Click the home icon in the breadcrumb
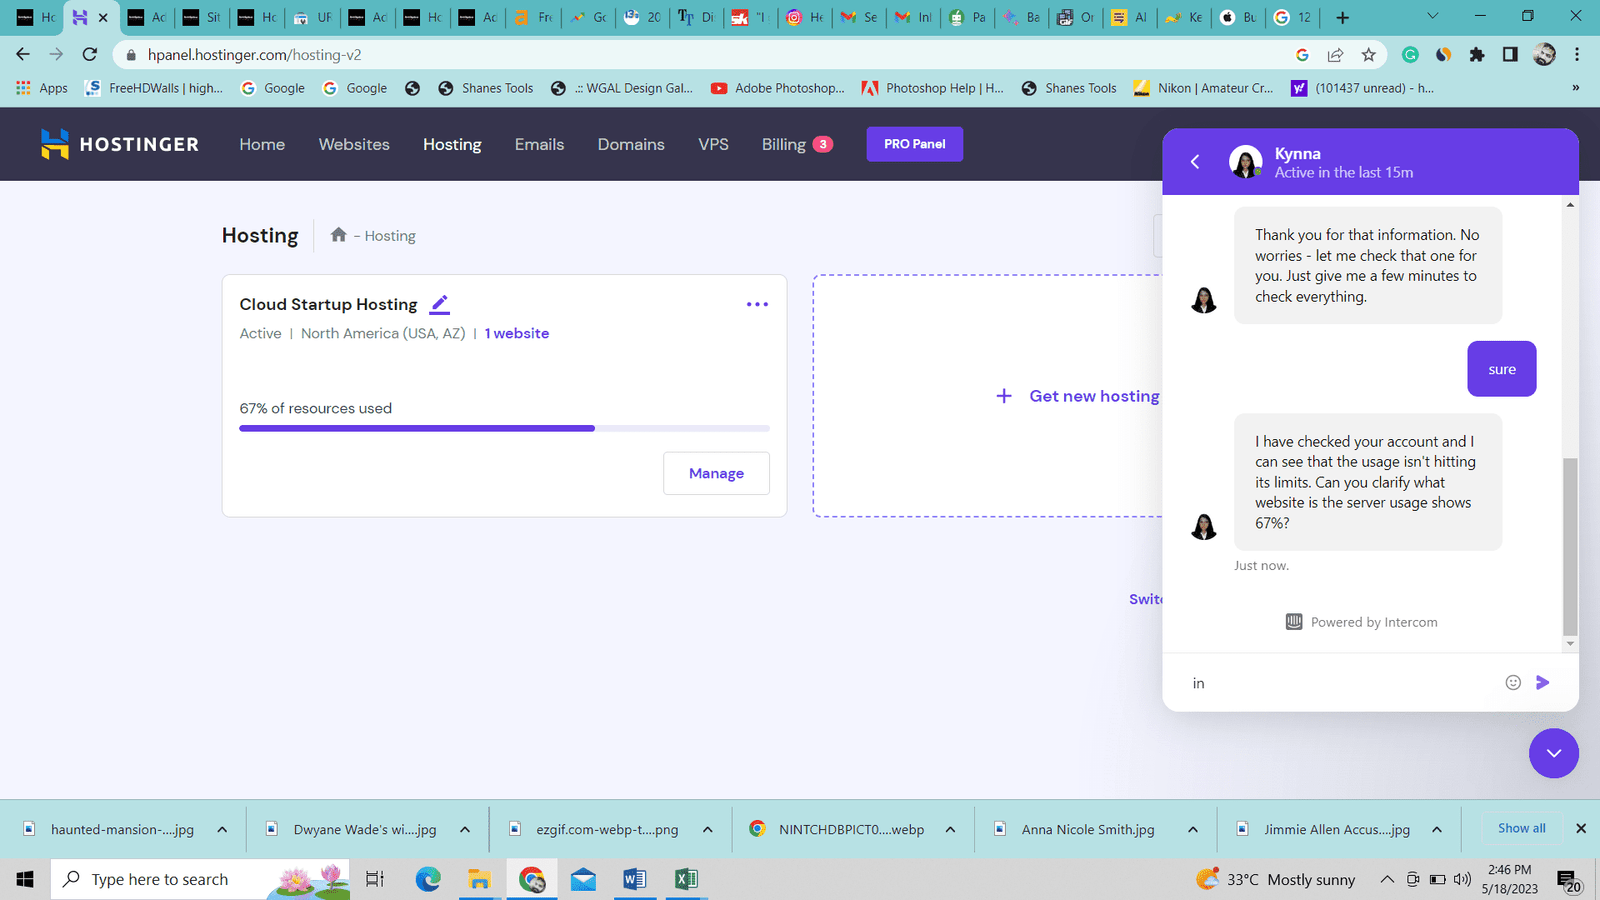The width and height of the screenshot is (1600, 900). tap(338, 235)
